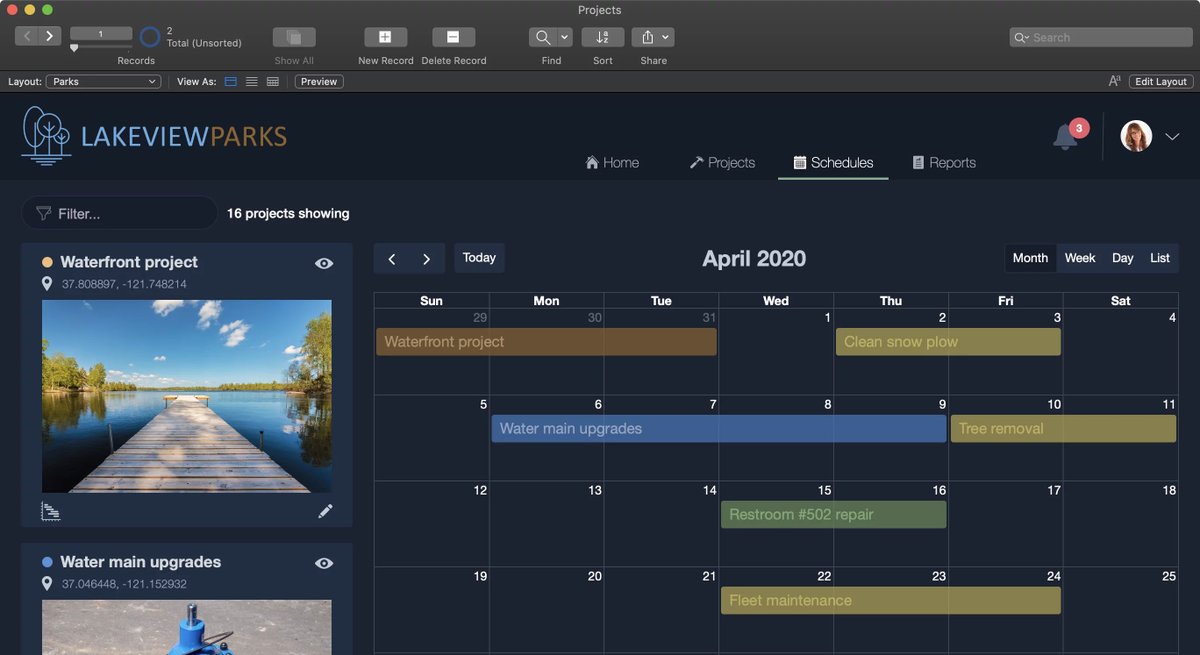The width and height of the screenshot is (1200, 655).
Task: Open the Share toolbar icon
Action: pos(648,36)
